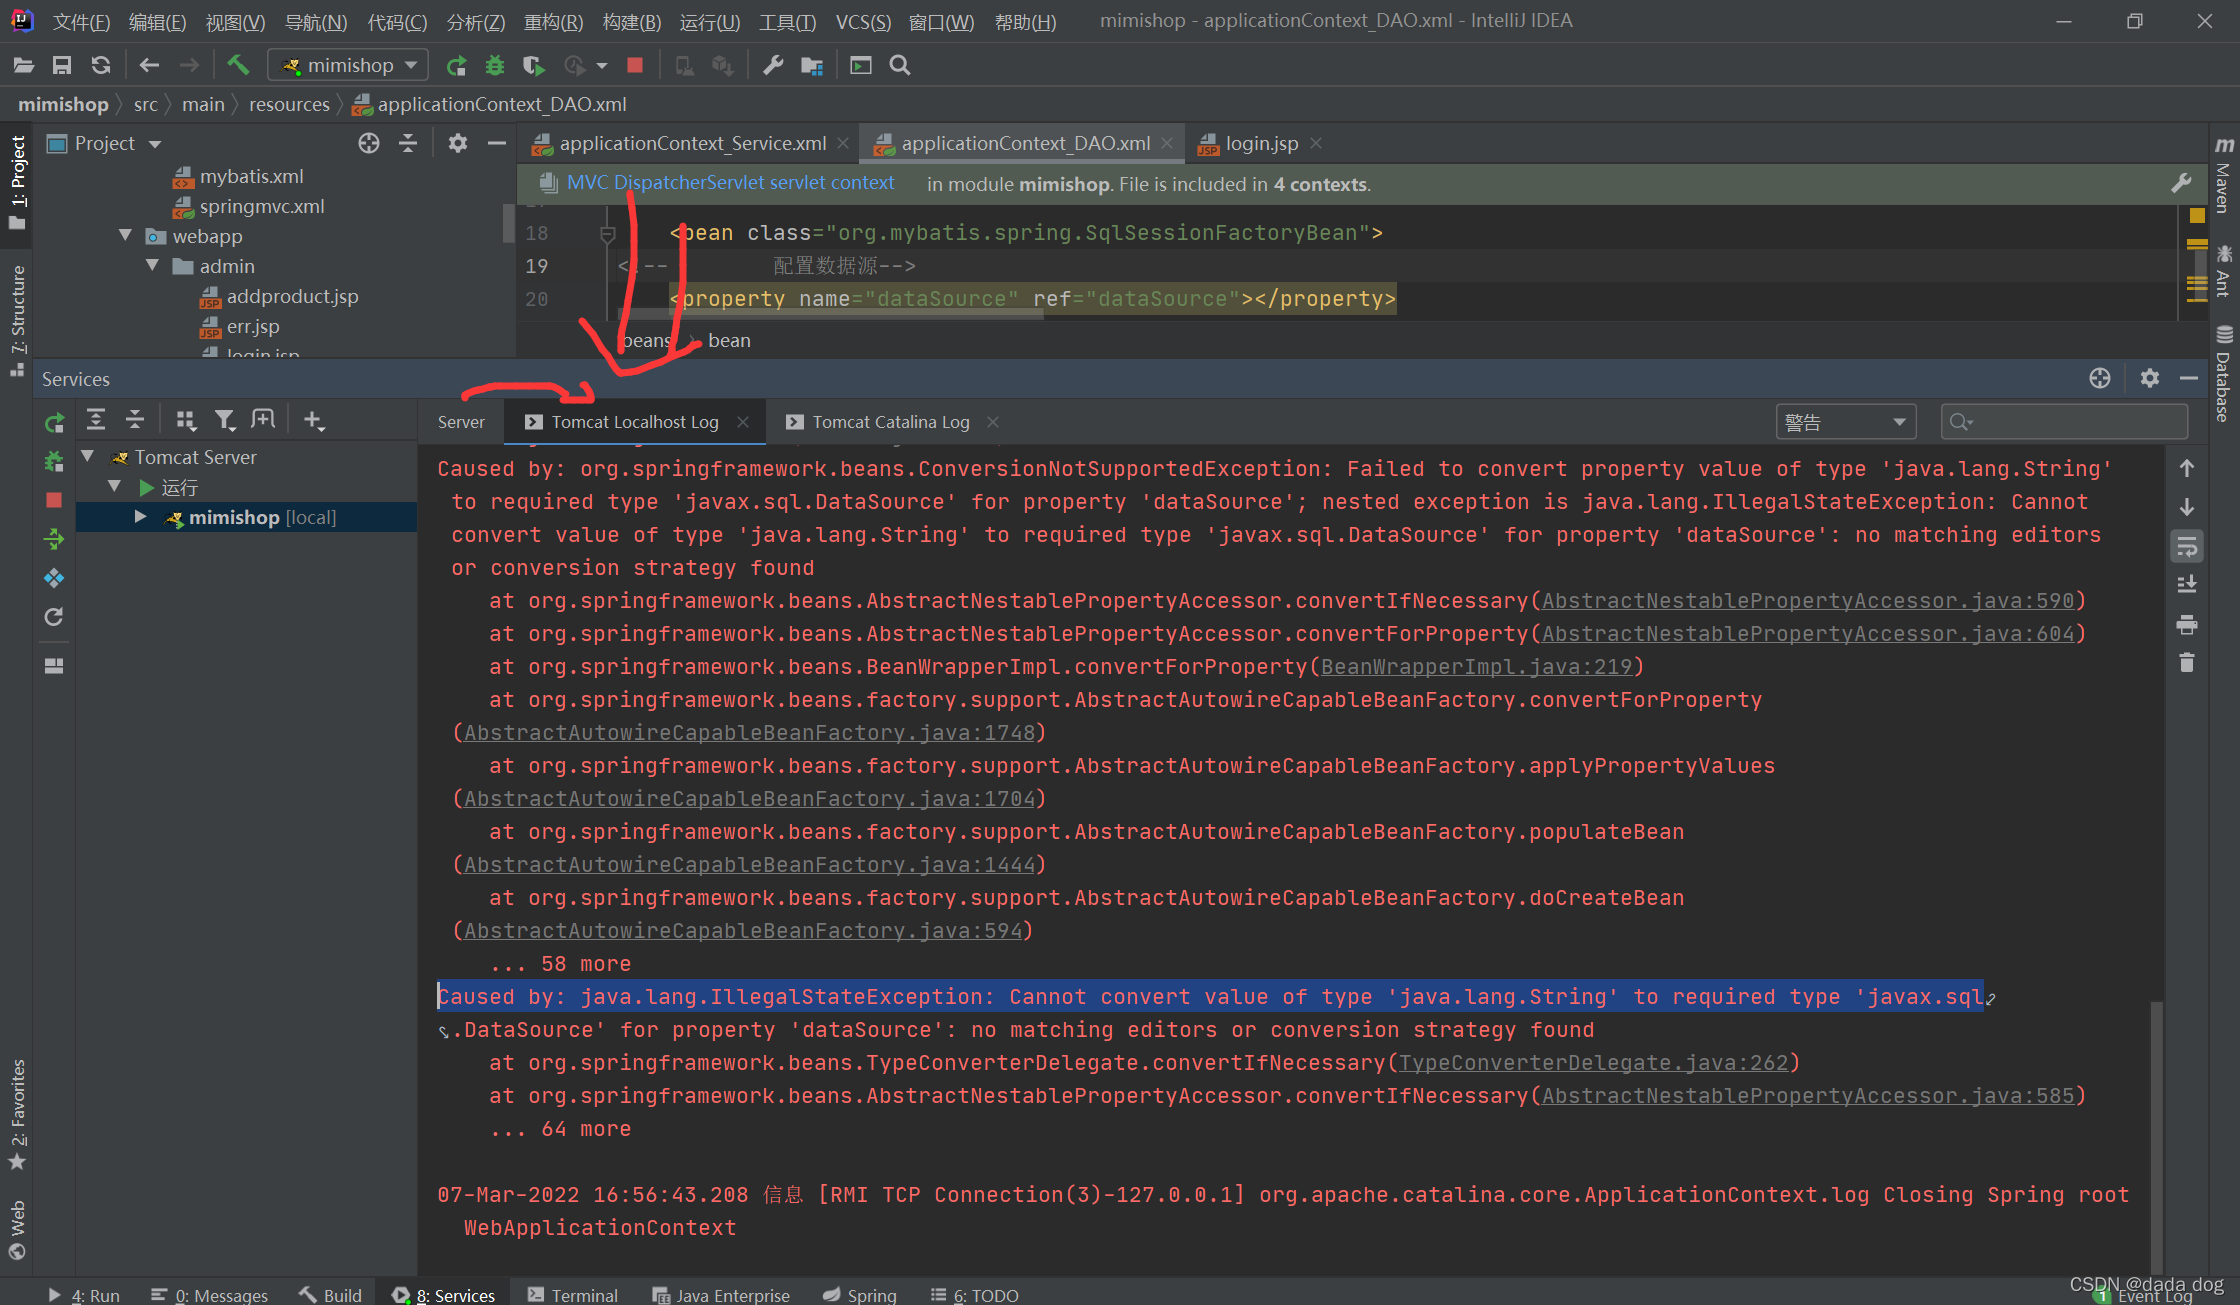
Task: Click the red Stop button in the toolbar
Action: tap(635, 64)
